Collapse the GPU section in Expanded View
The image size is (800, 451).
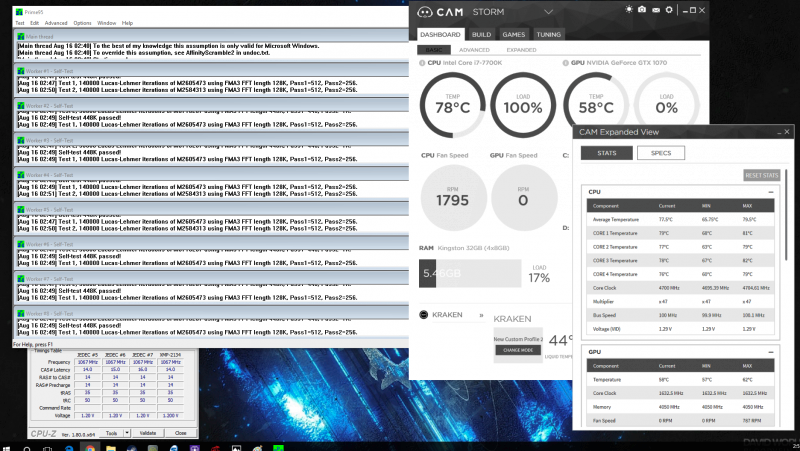[771, 352]
